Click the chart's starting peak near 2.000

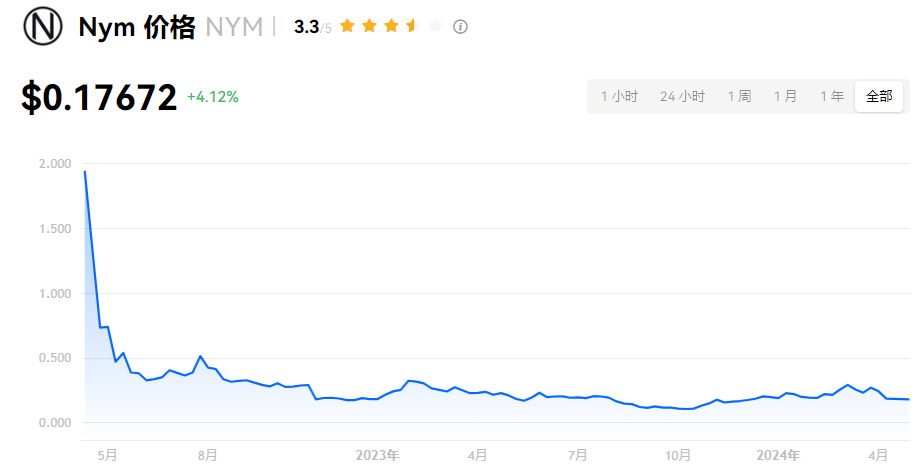(85, 172)
